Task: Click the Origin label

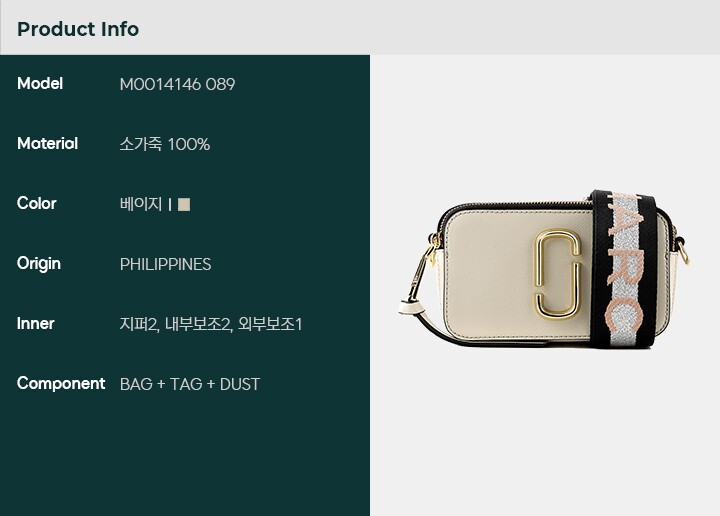Action: pyautogui.click(x=39, y=264)
